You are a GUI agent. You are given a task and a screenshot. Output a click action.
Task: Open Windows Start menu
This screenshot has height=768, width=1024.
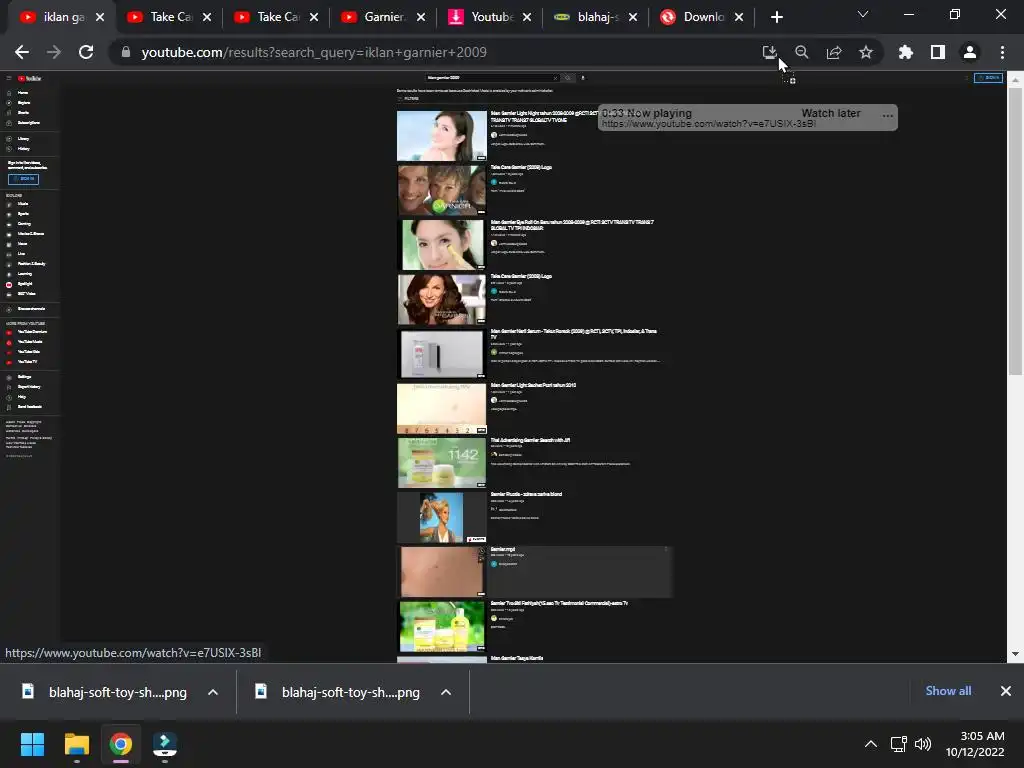point(32,744)
